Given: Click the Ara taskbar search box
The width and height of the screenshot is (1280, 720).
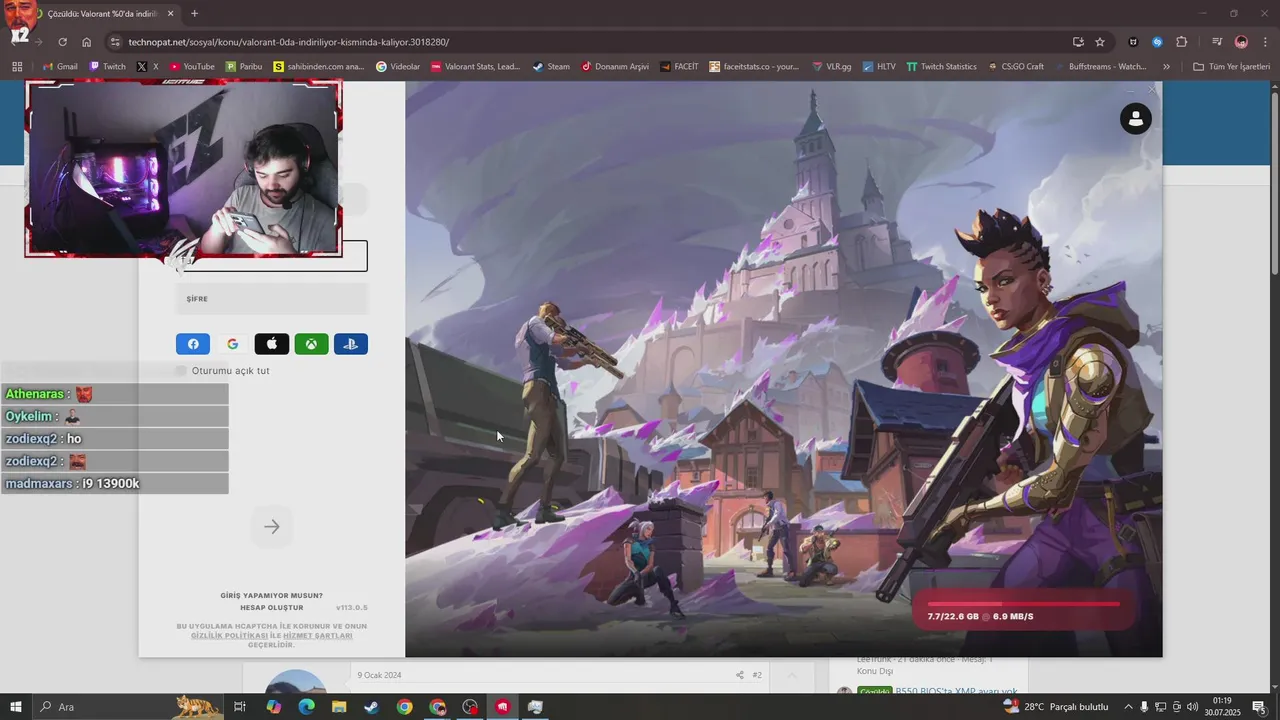Looking at the screenshot, I should (x=130, y=707).
